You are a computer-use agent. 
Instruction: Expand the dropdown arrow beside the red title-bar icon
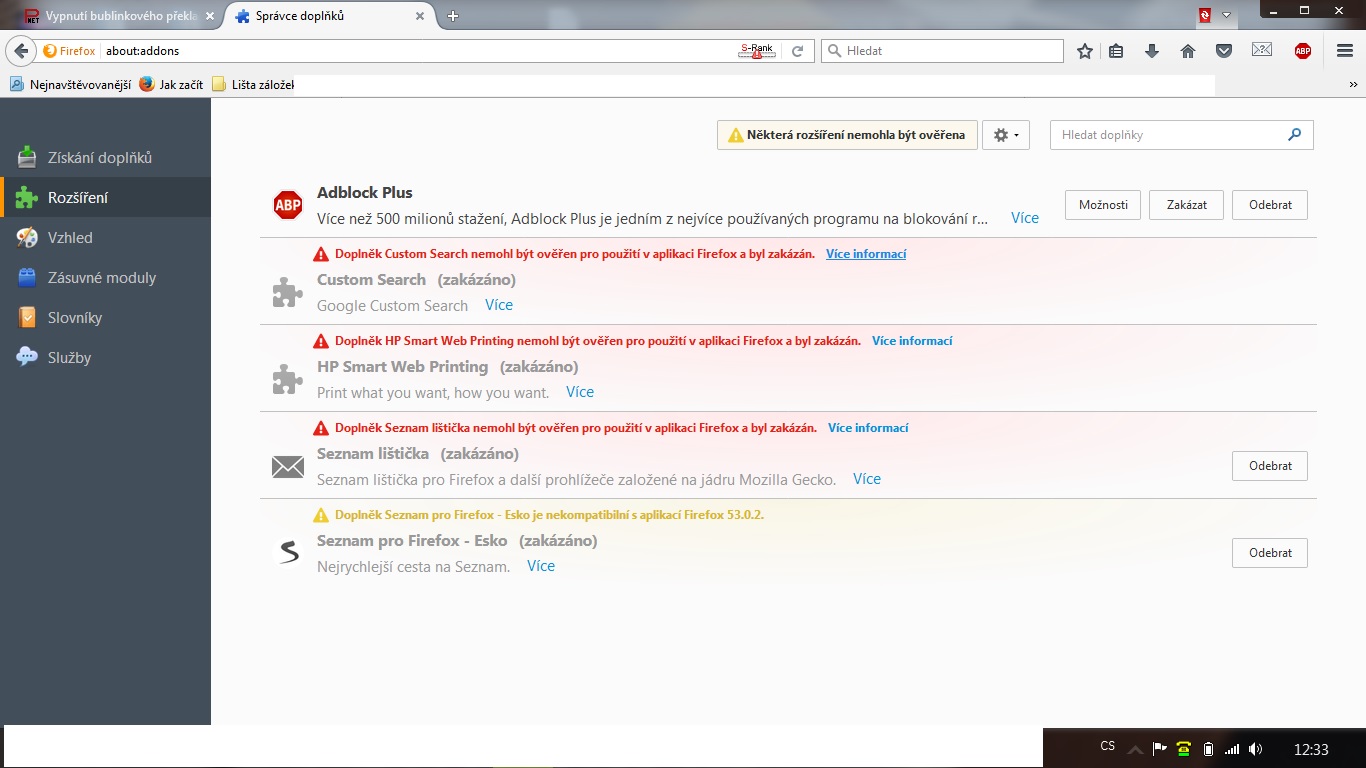click(x=1227, y=15)
